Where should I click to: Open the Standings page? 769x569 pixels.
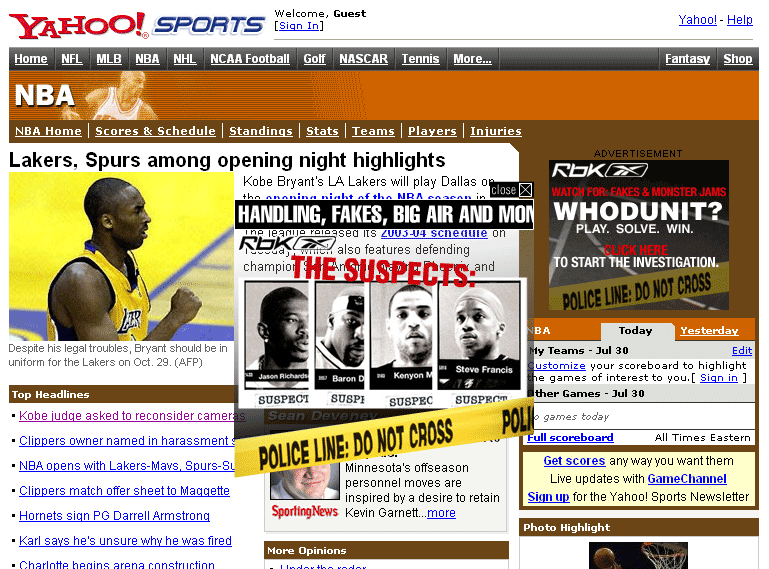point(260,131)
